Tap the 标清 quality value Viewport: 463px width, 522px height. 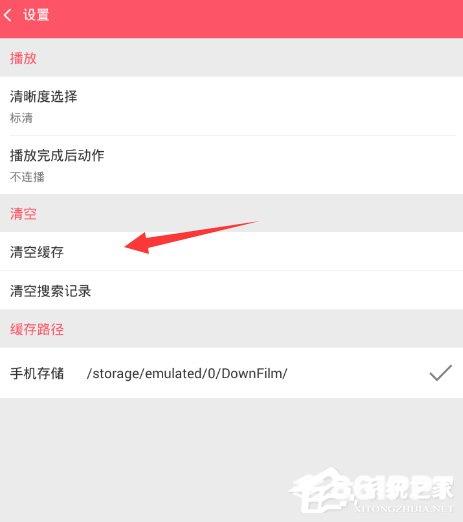pos(21,118)
